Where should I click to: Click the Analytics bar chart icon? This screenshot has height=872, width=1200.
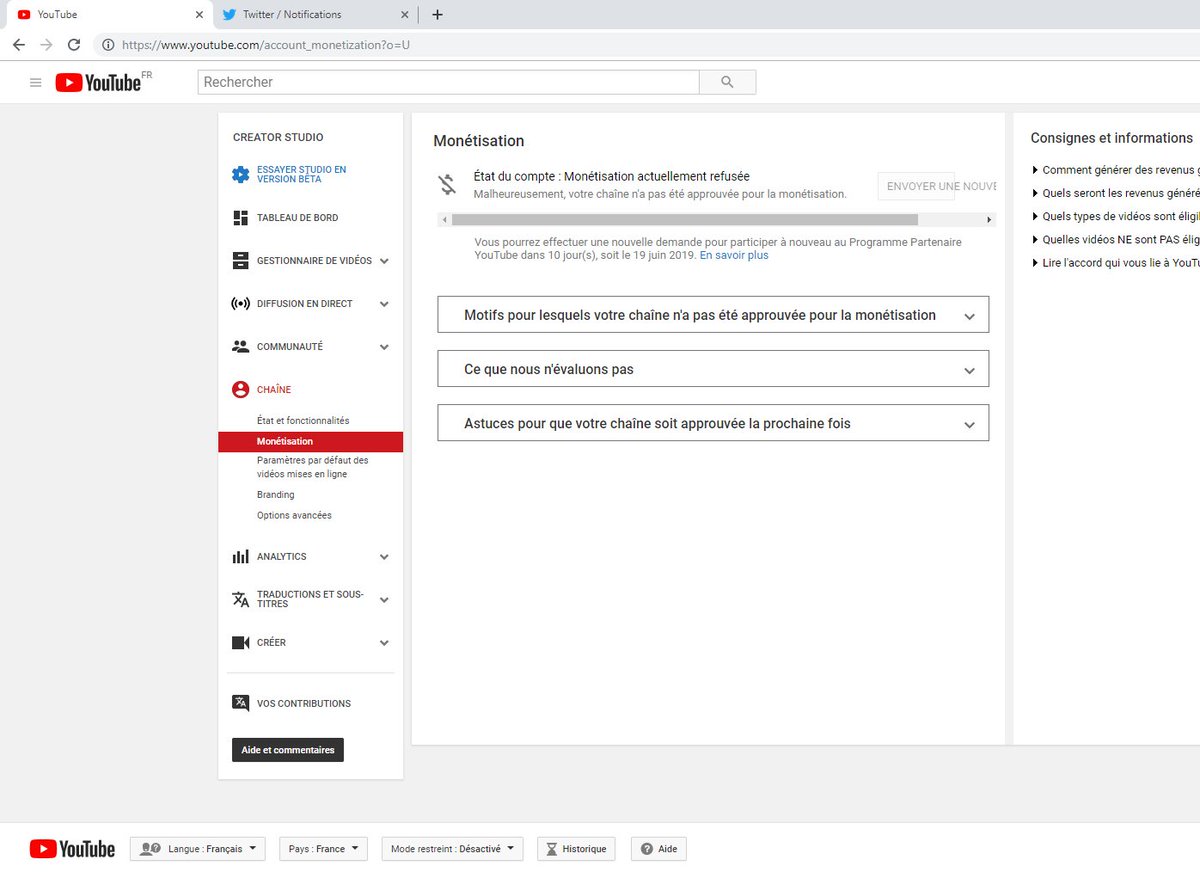(x=240, y=557)
